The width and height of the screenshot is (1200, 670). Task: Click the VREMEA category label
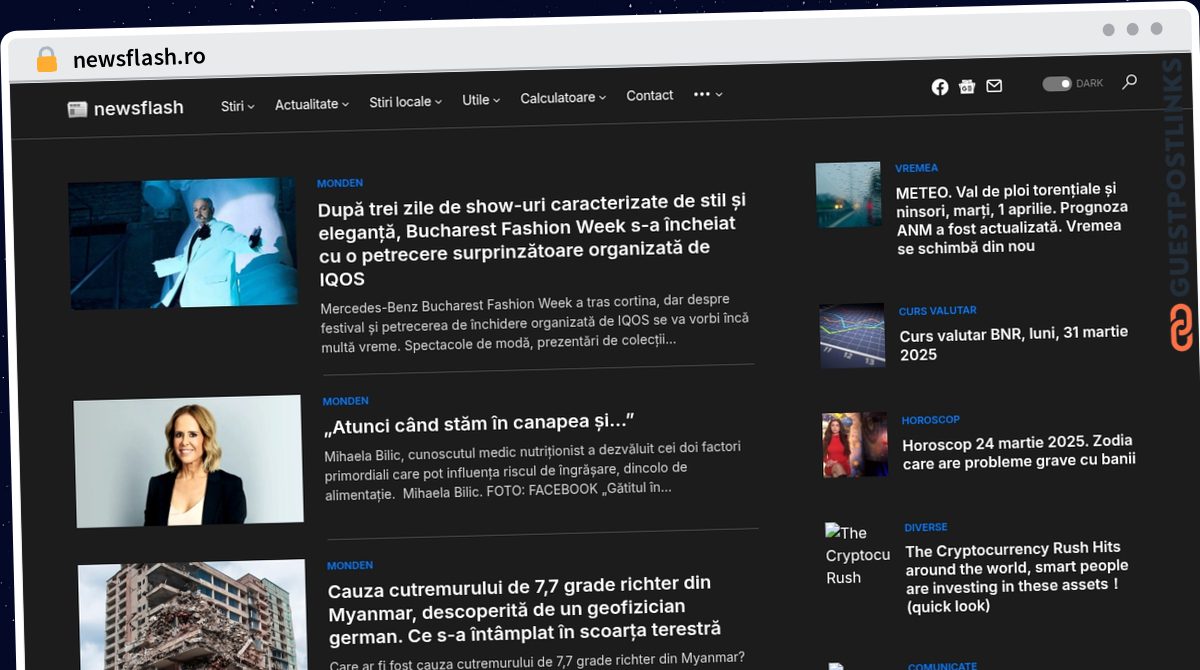(x=917, y=168)
